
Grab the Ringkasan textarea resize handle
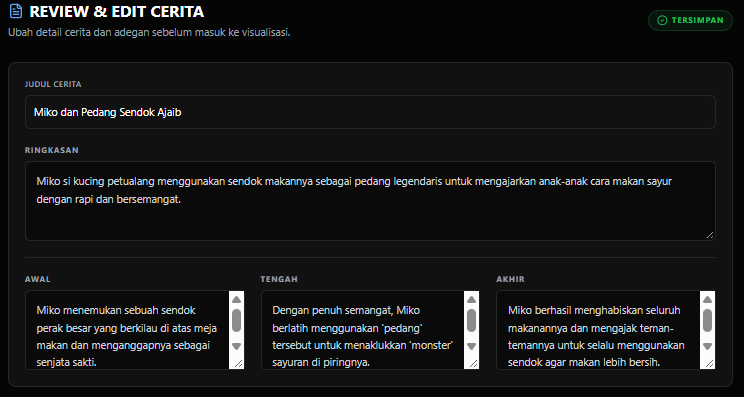pyautogui.click(x=710, y=235)
